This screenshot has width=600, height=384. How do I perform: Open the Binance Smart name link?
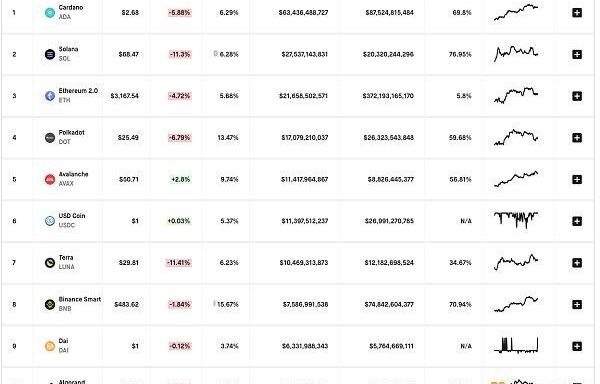click(80, 299)
